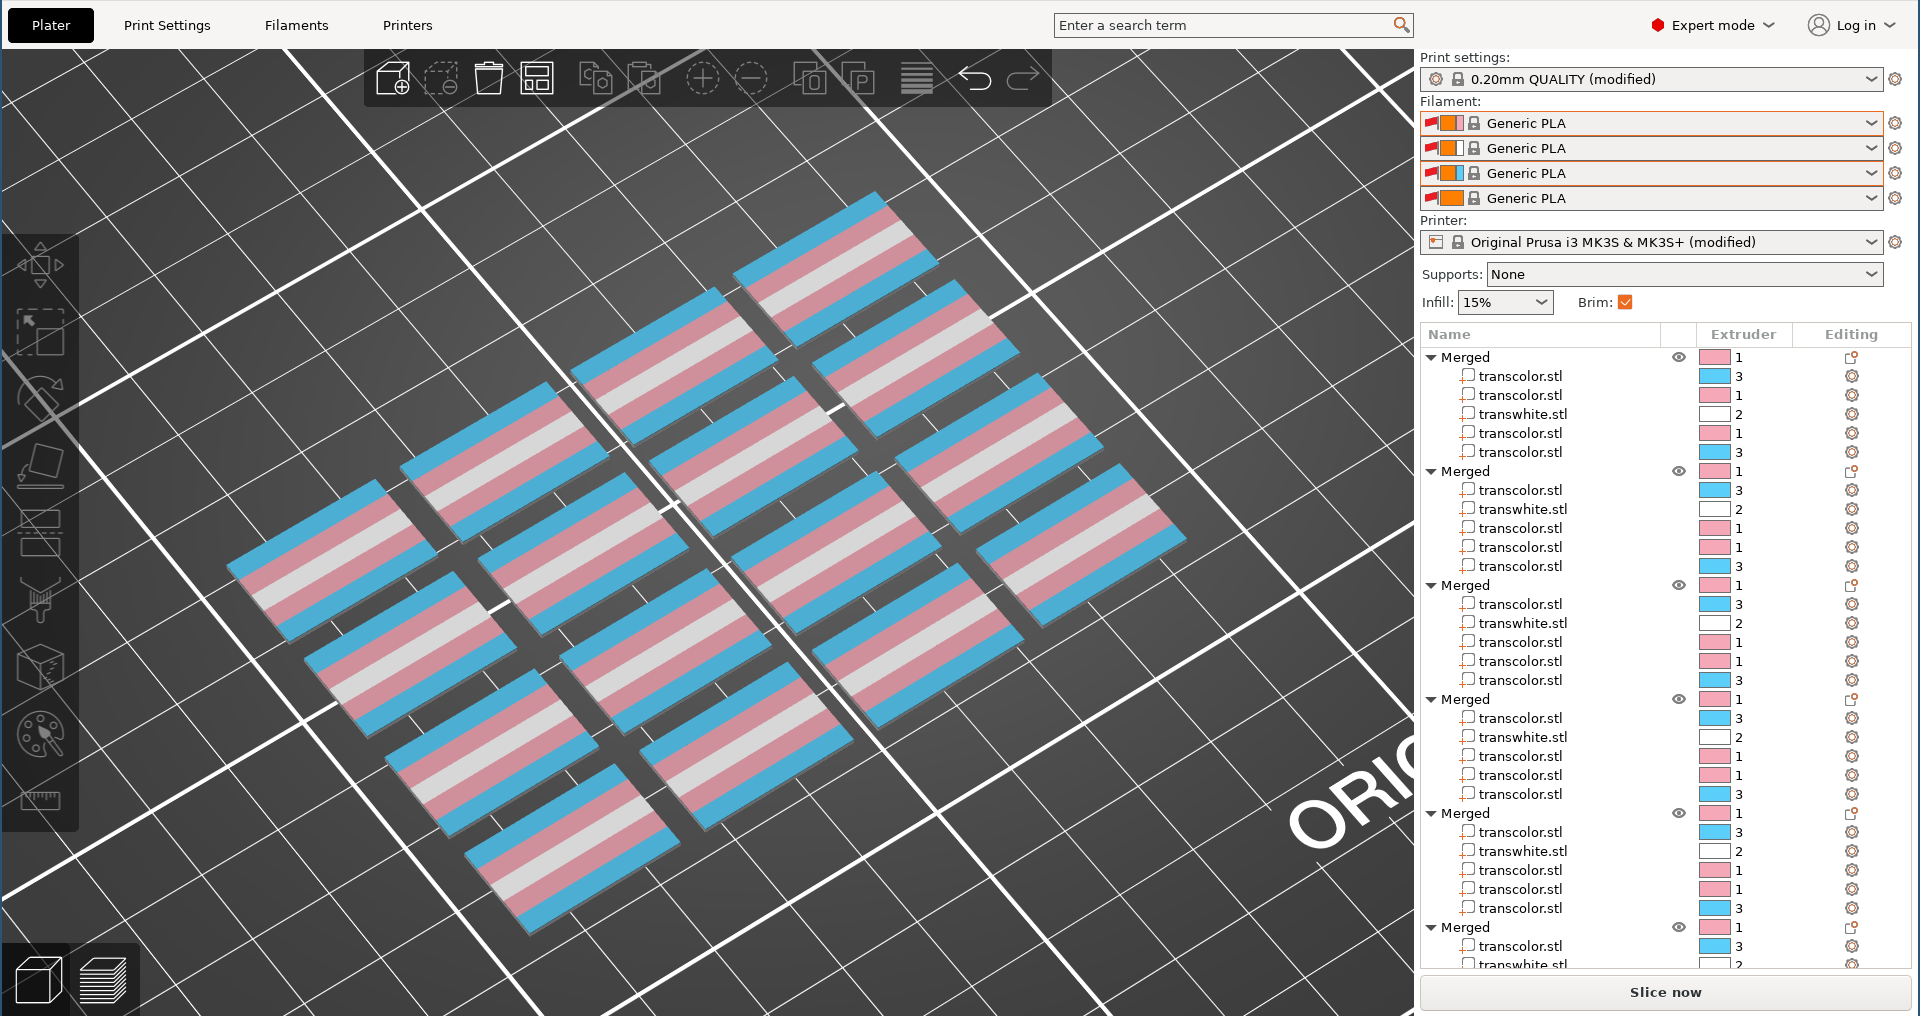Open the 0.20mm QUALITY print settings dropdown

click(x=1652, y=79)
